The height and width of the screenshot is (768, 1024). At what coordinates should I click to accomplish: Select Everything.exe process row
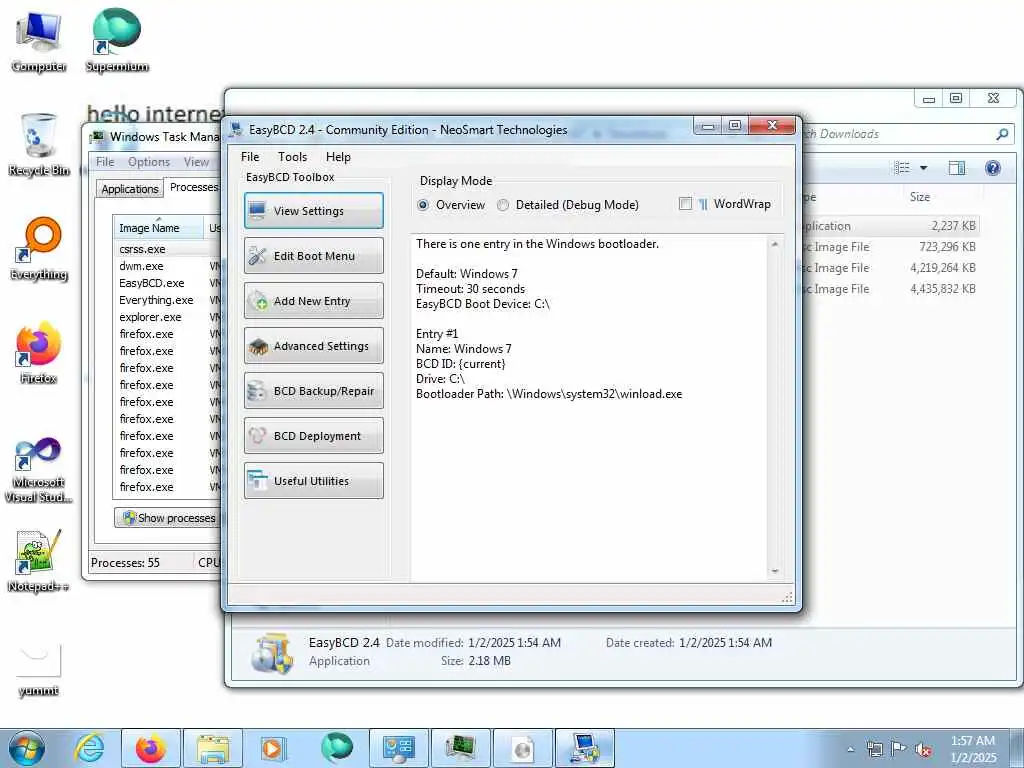[167, 300]
